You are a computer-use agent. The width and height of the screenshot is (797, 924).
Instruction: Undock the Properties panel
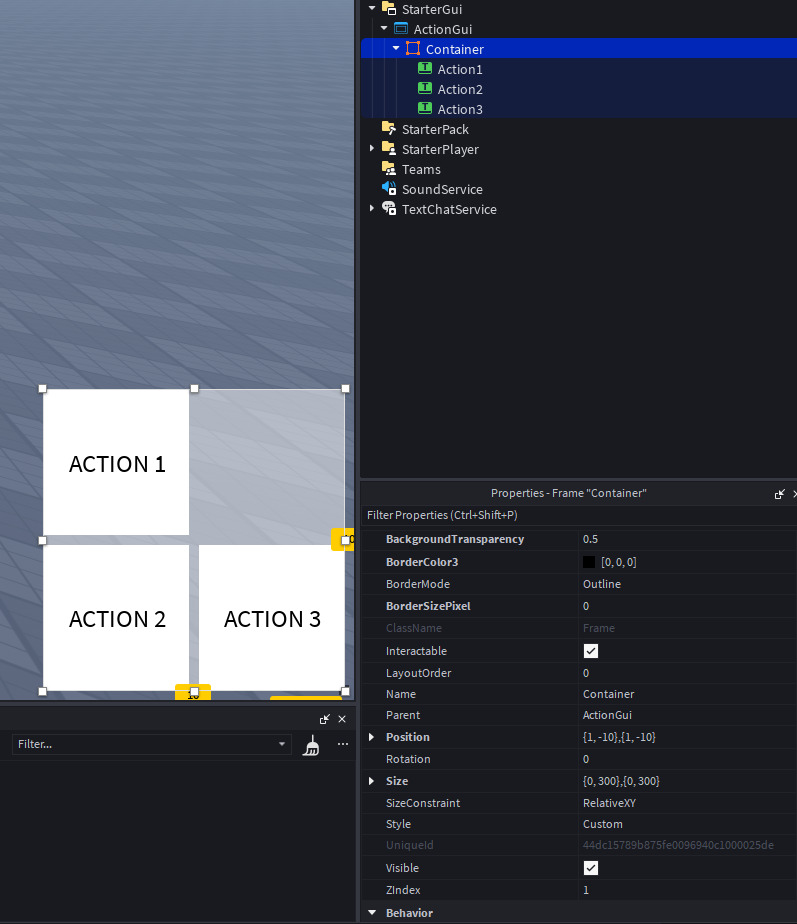click(779, 494)
